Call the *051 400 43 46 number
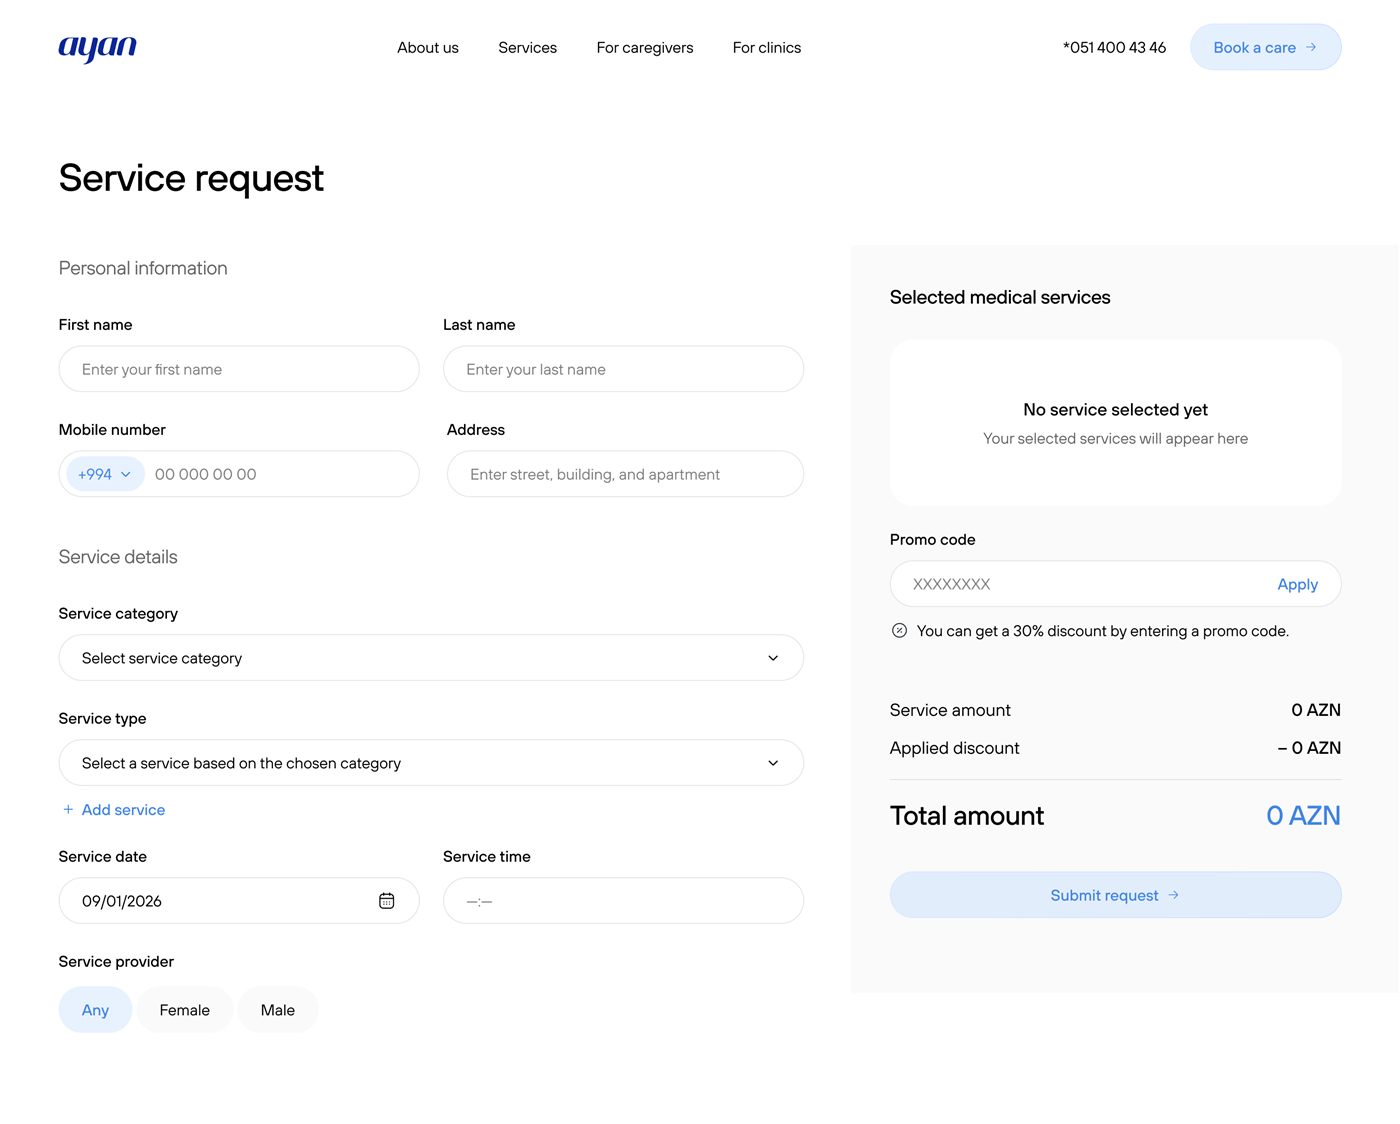 pos(1114,47)
